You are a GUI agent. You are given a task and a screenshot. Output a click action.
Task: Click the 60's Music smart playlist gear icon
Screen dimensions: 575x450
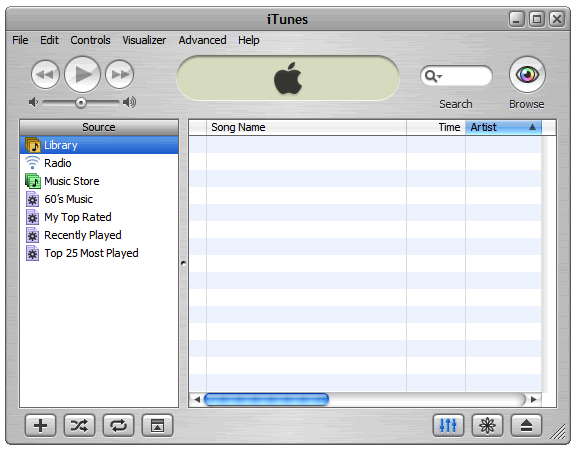(32, 199)
